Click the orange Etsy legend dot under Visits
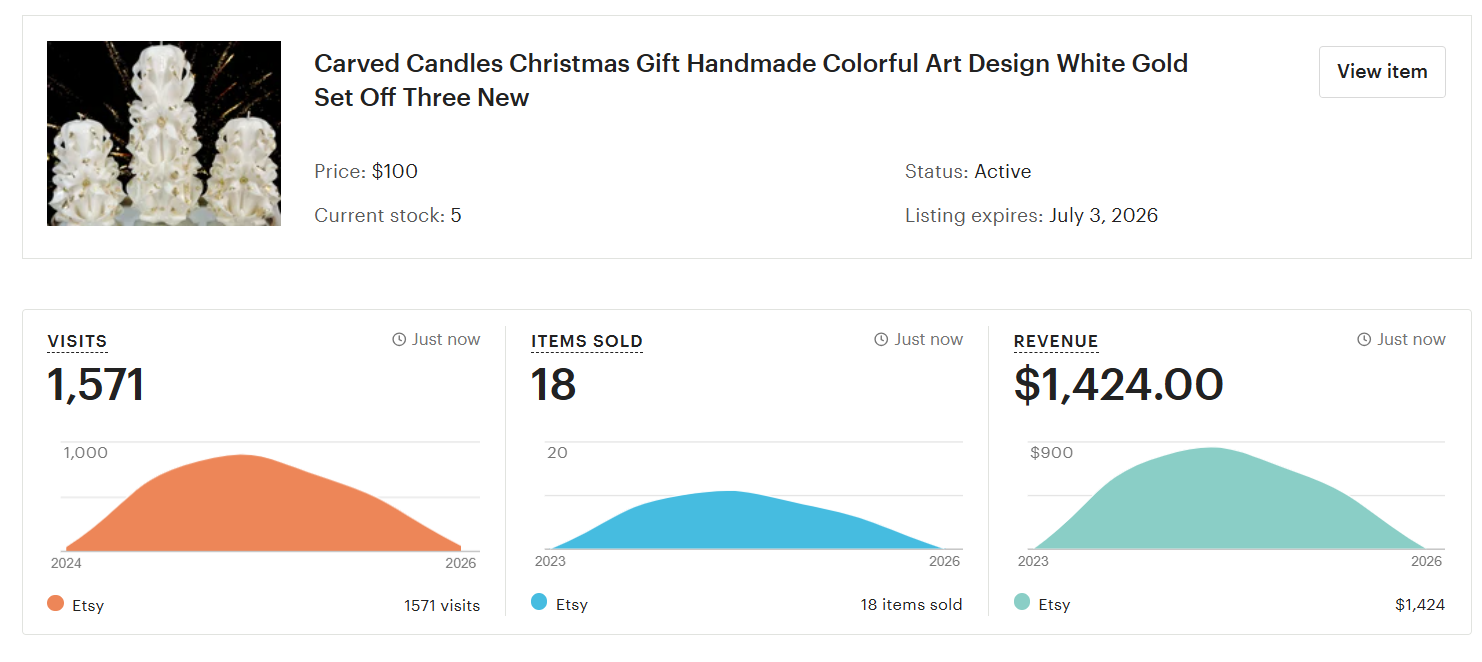1482x662 pixels. coord(55,603)
